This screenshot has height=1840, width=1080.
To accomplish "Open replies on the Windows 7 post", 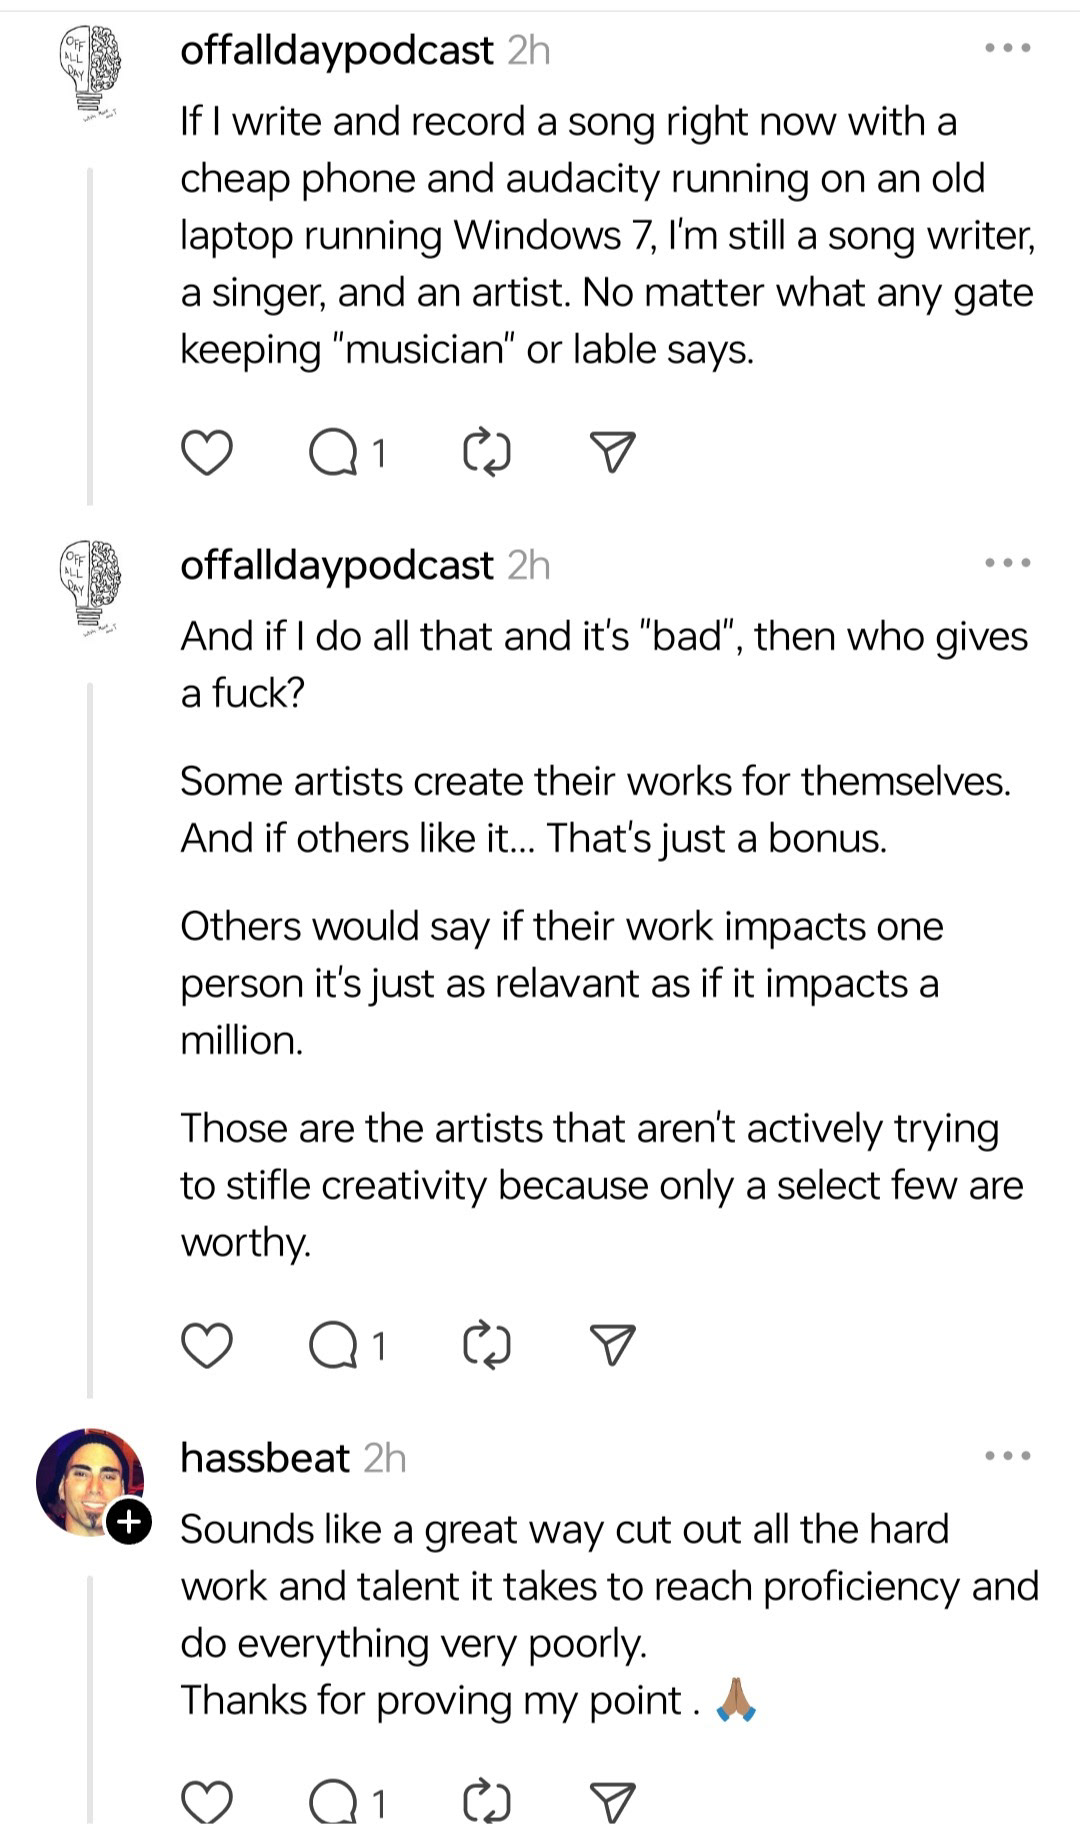I will [x=334, y=453].
